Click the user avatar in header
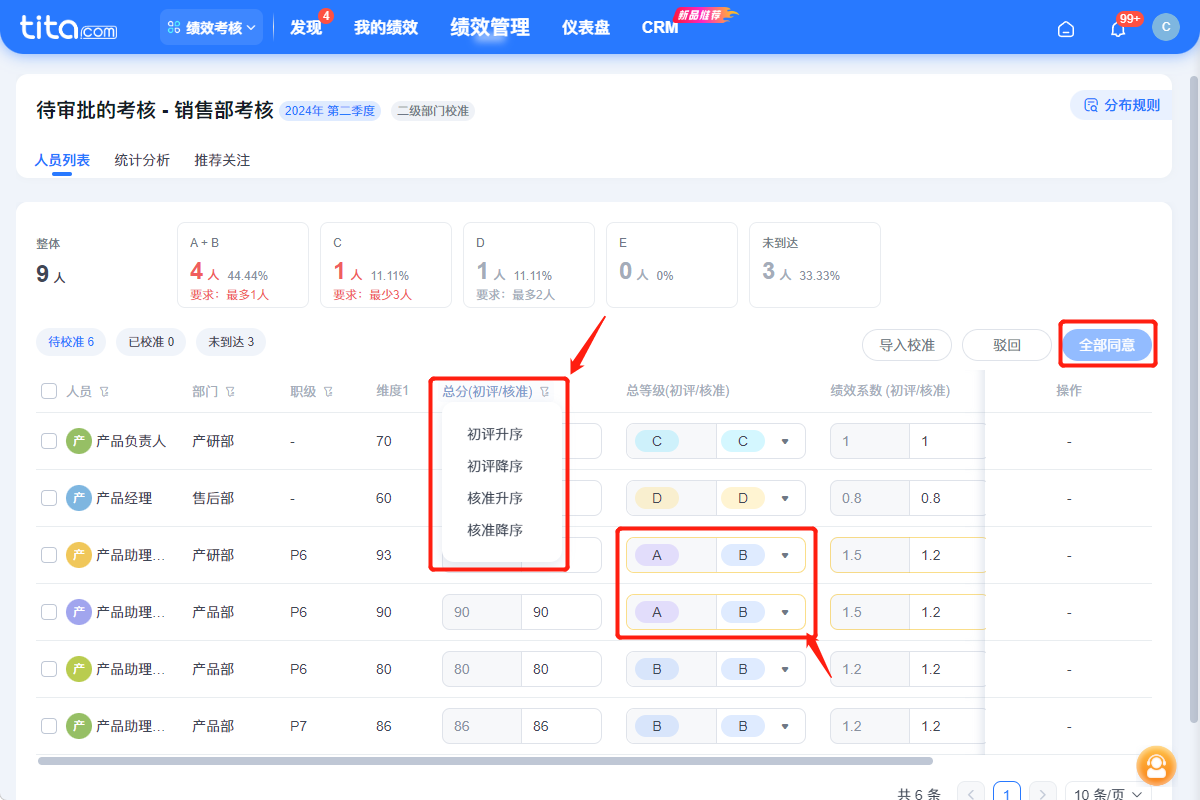The image size is (1200, 800). 1165,27
